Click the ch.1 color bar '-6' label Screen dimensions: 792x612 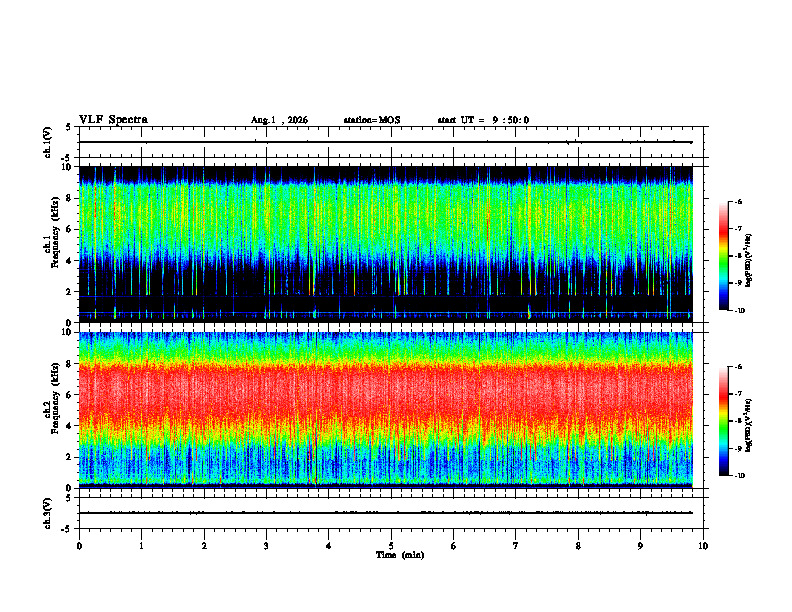[739, 202]
